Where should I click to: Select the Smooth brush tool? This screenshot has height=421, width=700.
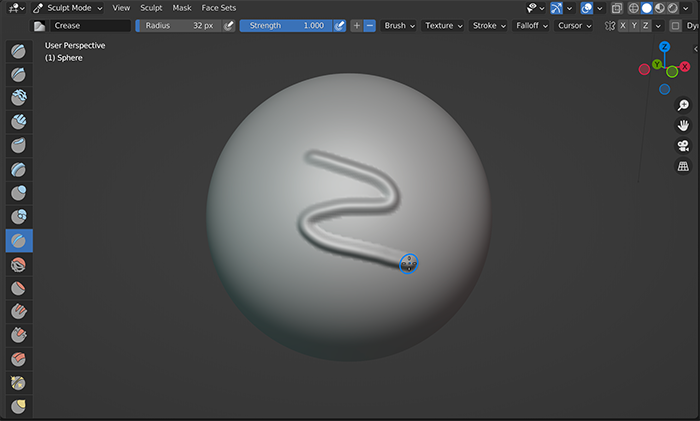(19, 265)
